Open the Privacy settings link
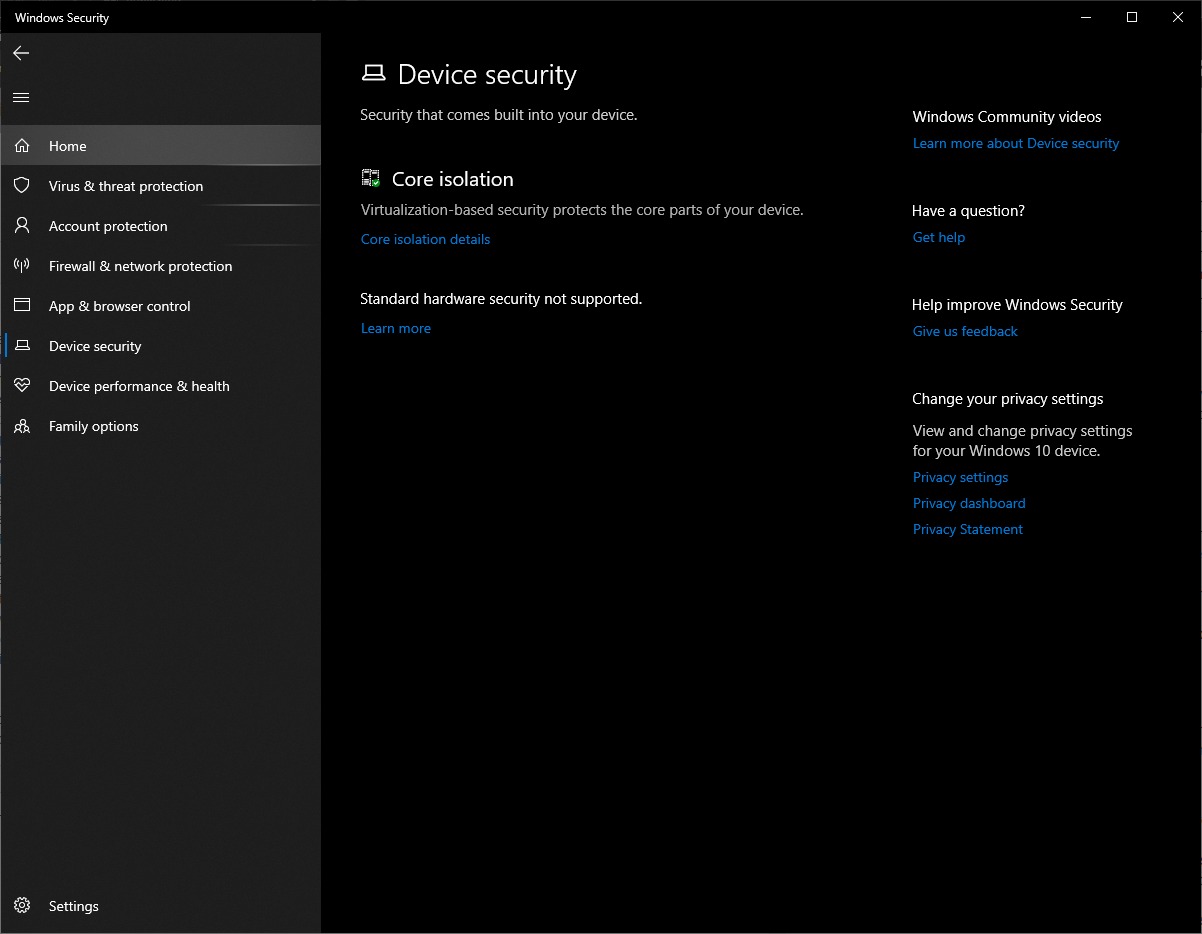Screen dimensions: 1202x934 coord(960,477)
